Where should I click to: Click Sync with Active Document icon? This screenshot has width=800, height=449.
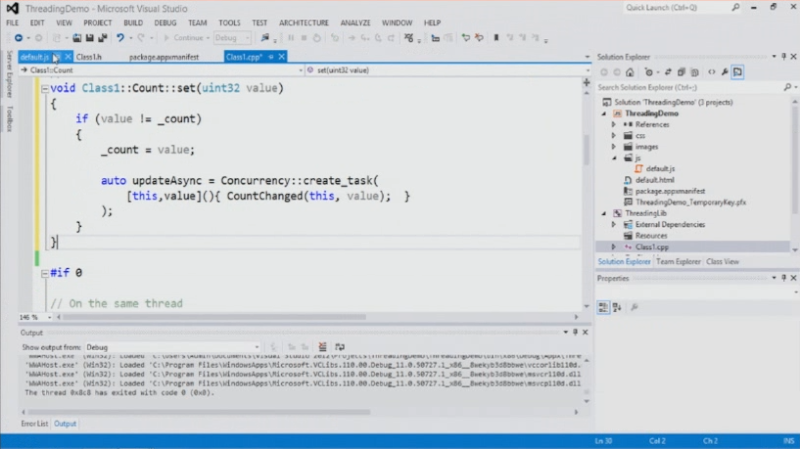coord(668,72)
